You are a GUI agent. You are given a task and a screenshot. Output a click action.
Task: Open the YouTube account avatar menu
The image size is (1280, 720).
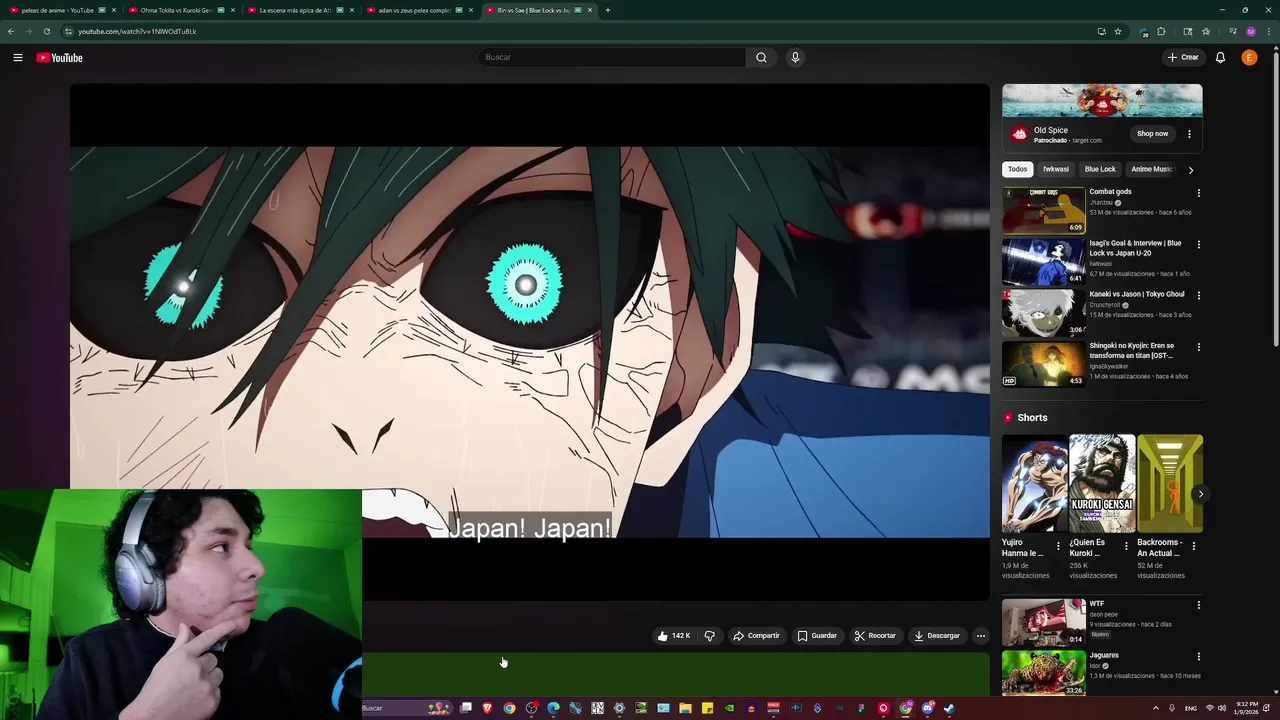click(x=1249, y=57)
